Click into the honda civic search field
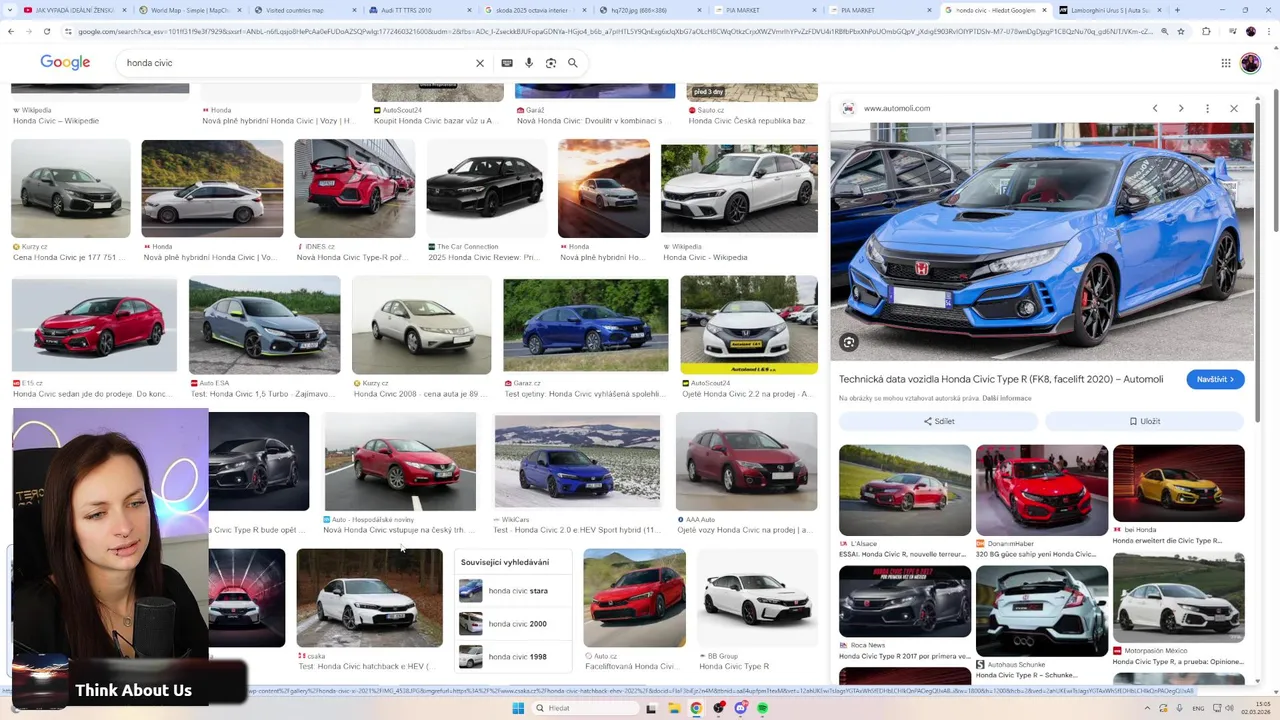The width and height of the screenshot is (1280, 720). coord(295,63)
